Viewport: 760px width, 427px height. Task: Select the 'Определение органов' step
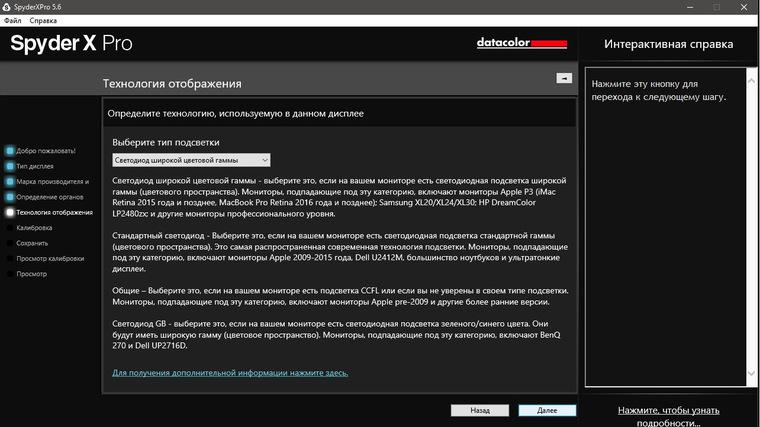click(x=49, y=197)
